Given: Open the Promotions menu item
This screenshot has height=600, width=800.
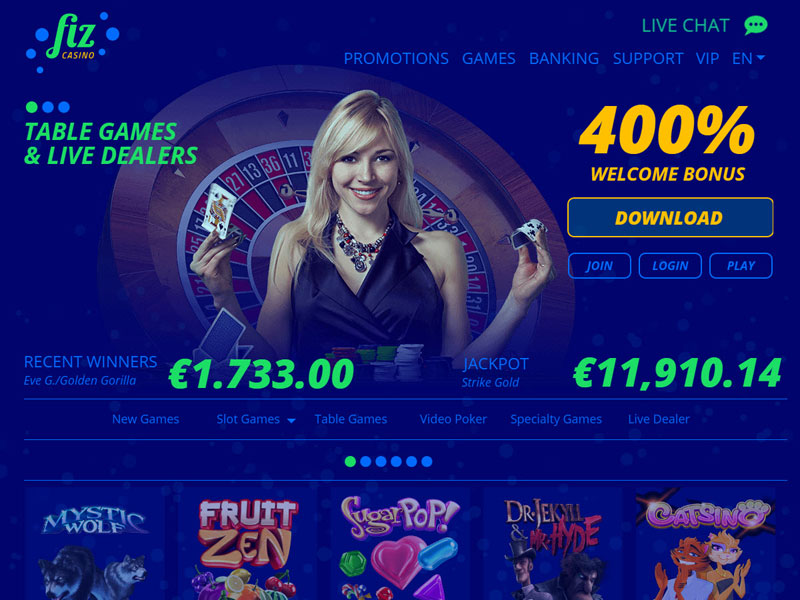Looking at the screenshot, I should click(x=396, y=58).
